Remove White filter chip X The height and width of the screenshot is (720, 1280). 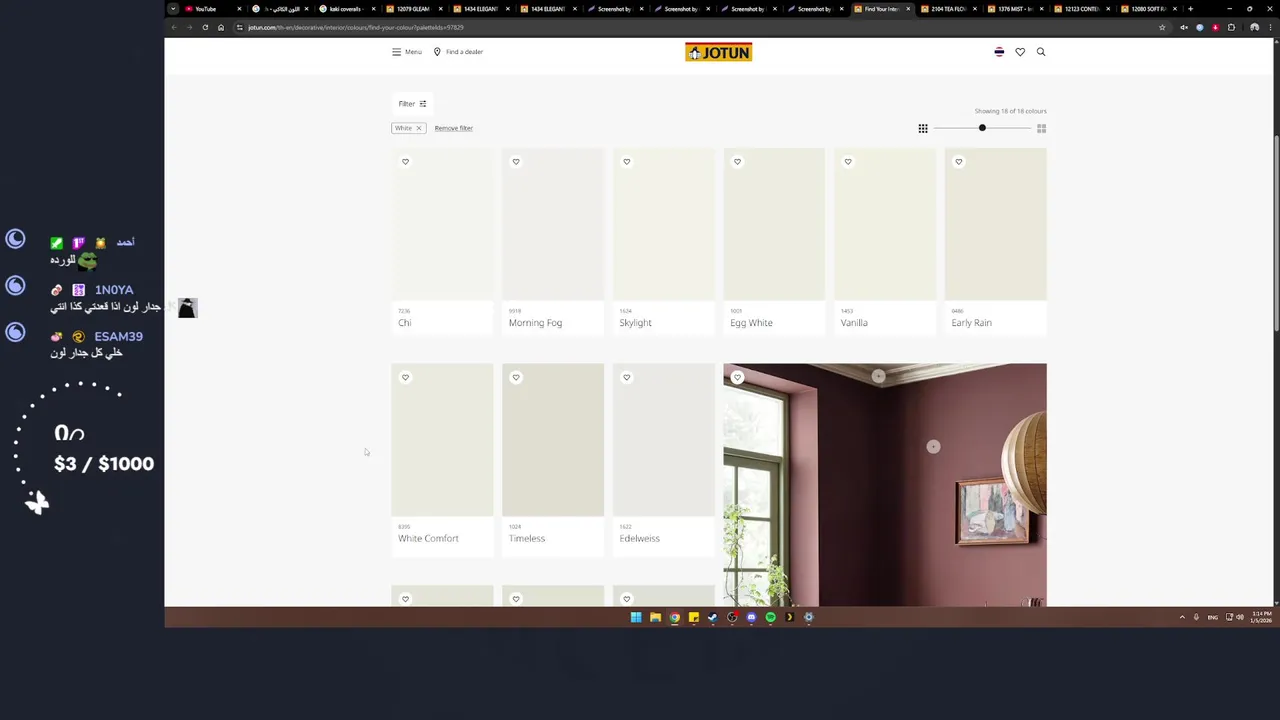click(x=419, y=128)
